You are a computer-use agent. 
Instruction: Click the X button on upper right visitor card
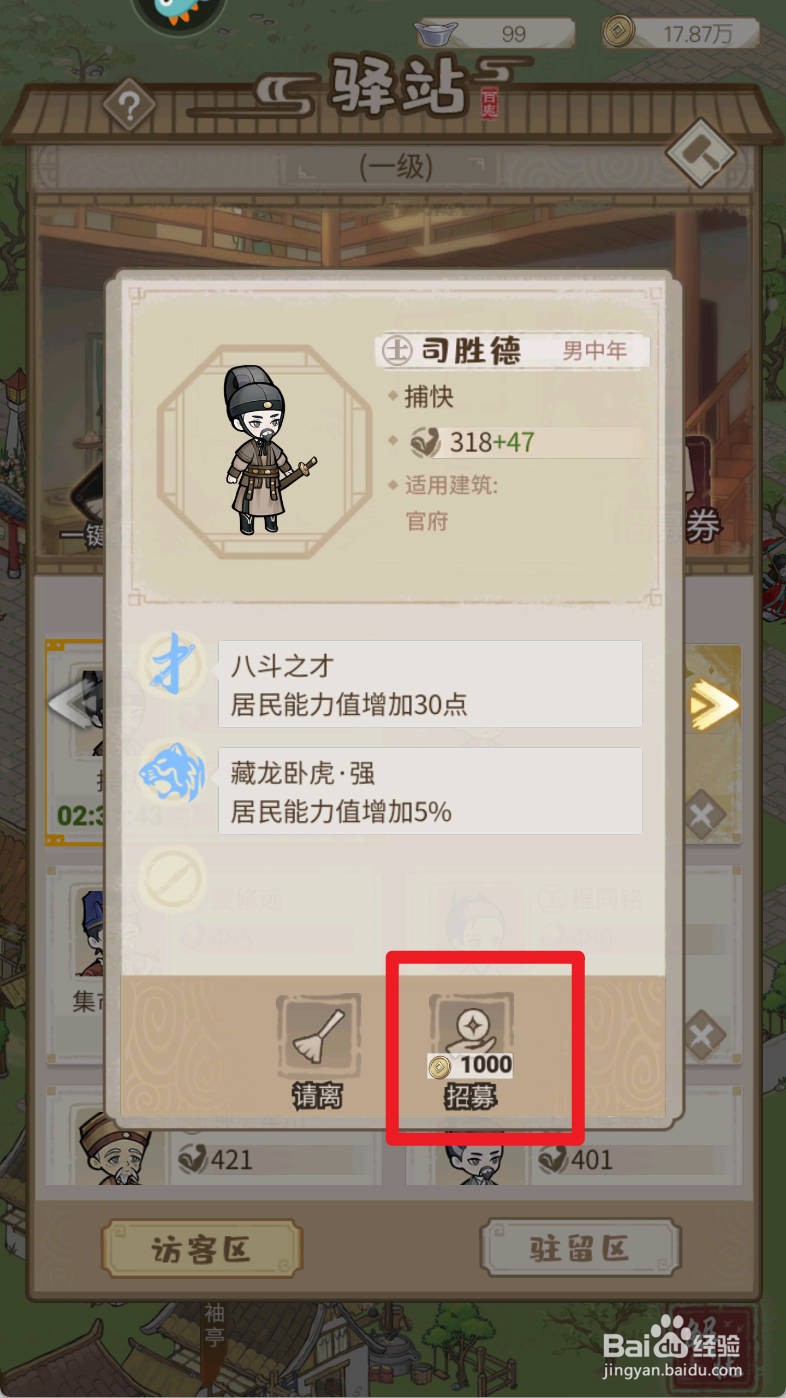click(703, 815)
